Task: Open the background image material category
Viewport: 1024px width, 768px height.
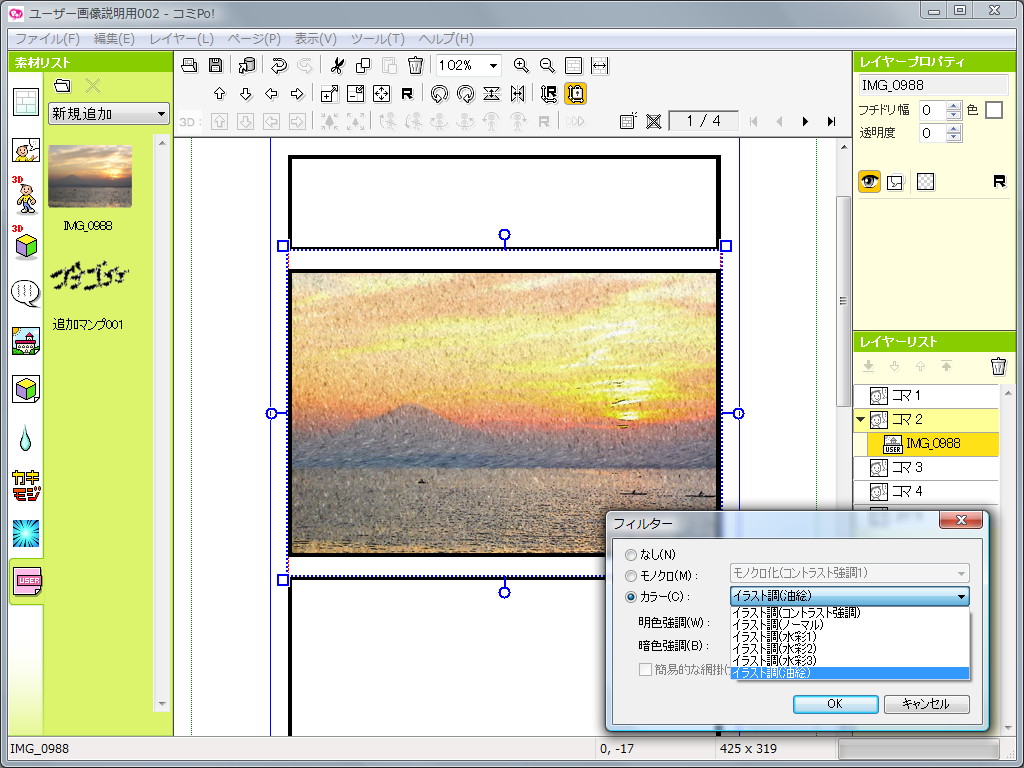Action: point(26,341)
